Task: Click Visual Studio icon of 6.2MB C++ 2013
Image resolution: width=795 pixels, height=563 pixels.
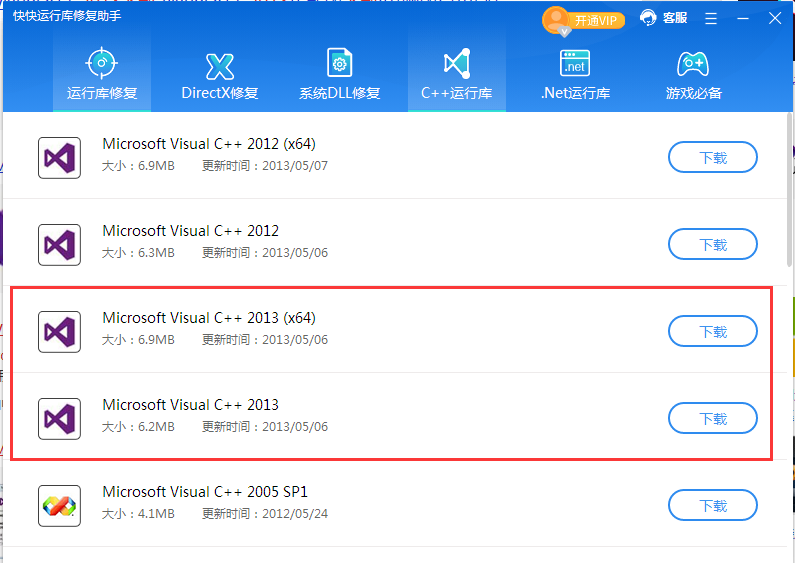Action: [x=59, y=418]
